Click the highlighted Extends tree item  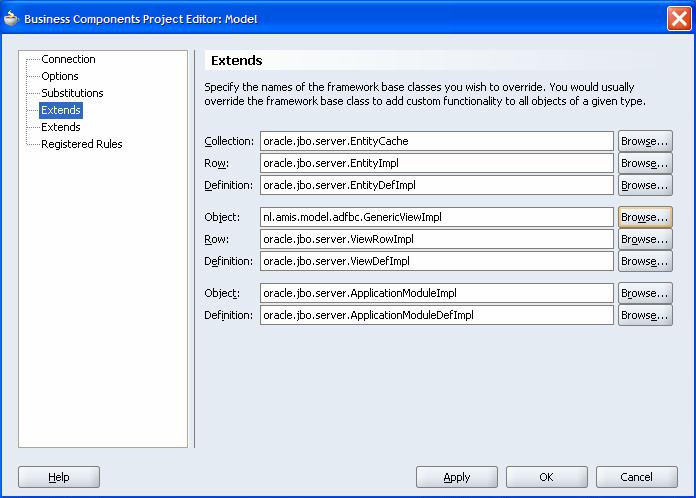[x=61, y=110]
